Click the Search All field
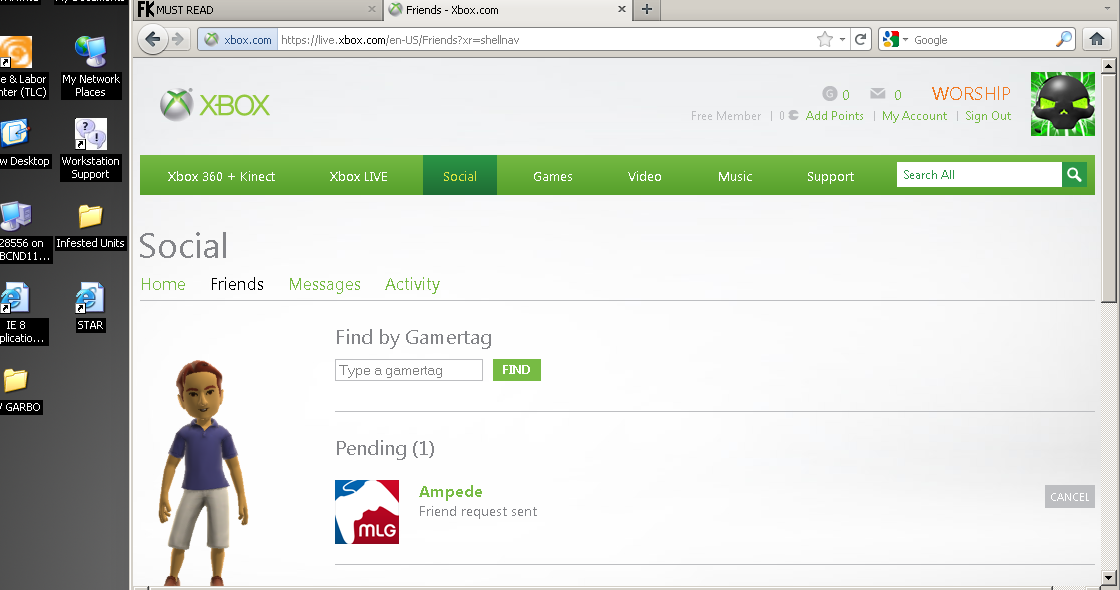 click(979, 175)
